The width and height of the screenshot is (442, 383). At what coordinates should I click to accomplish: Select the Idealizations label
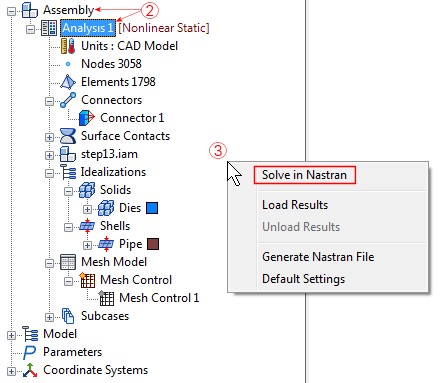coord(113,172)
